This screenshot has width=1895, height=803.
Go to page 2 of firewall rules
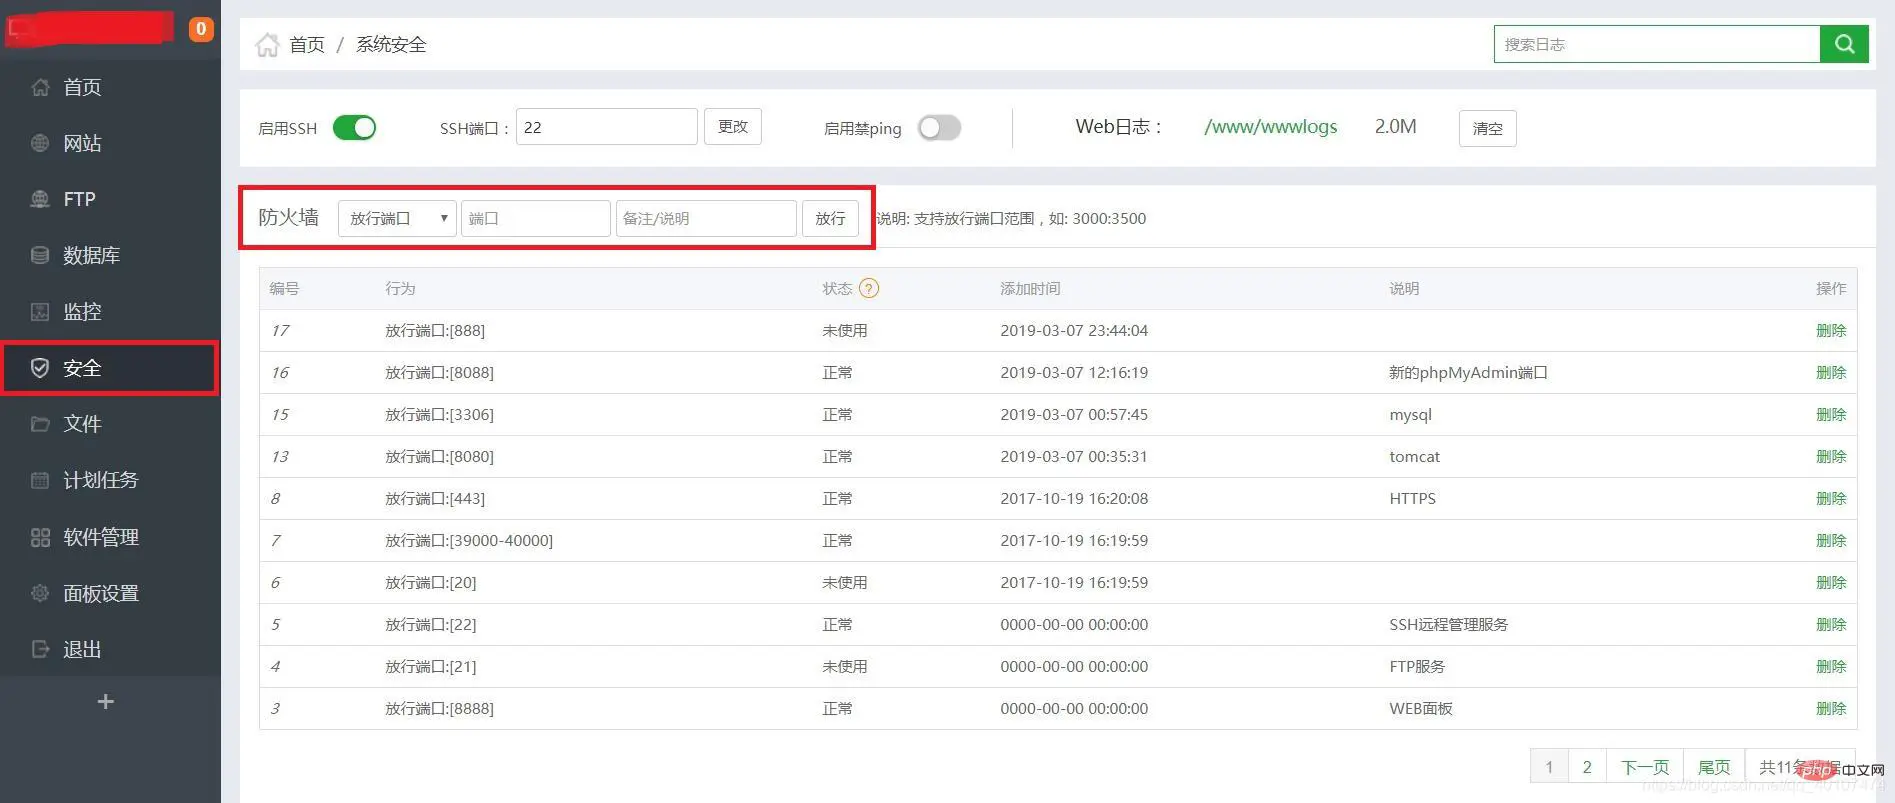[x=1587, y=767]
